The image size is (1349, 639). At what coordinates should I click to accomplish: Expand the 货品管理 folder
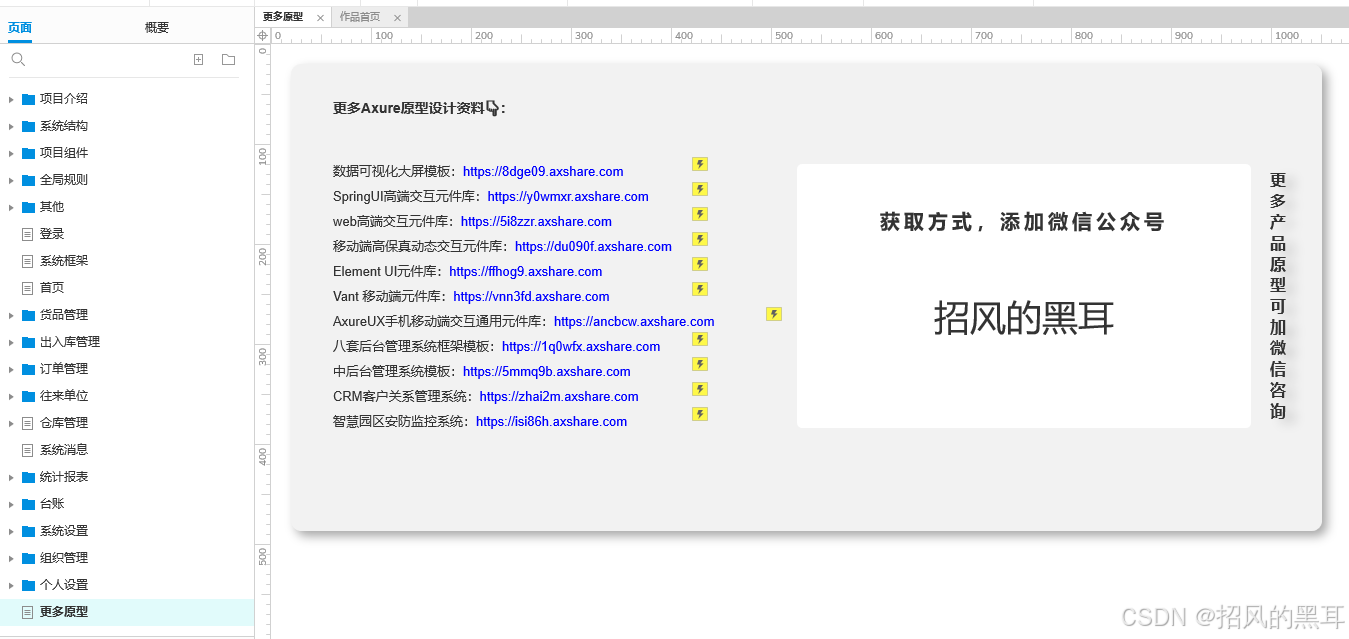(11, 315)
